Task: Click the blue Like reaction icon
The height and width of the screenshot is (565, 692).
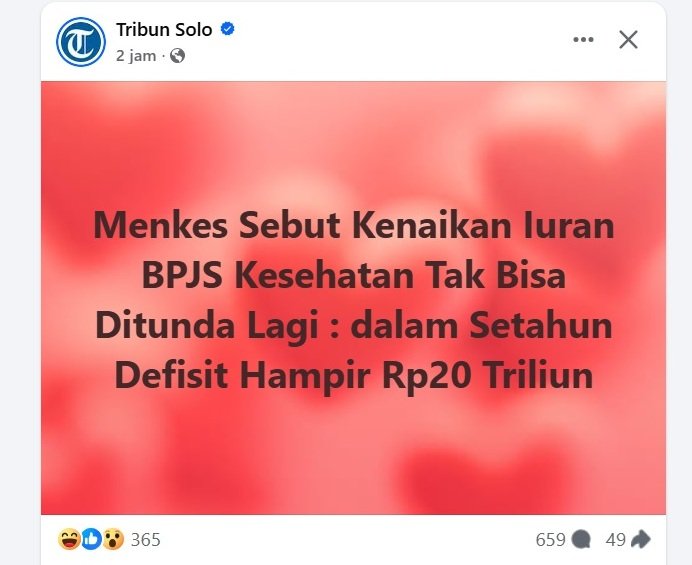Action: [x=91, y=539]
